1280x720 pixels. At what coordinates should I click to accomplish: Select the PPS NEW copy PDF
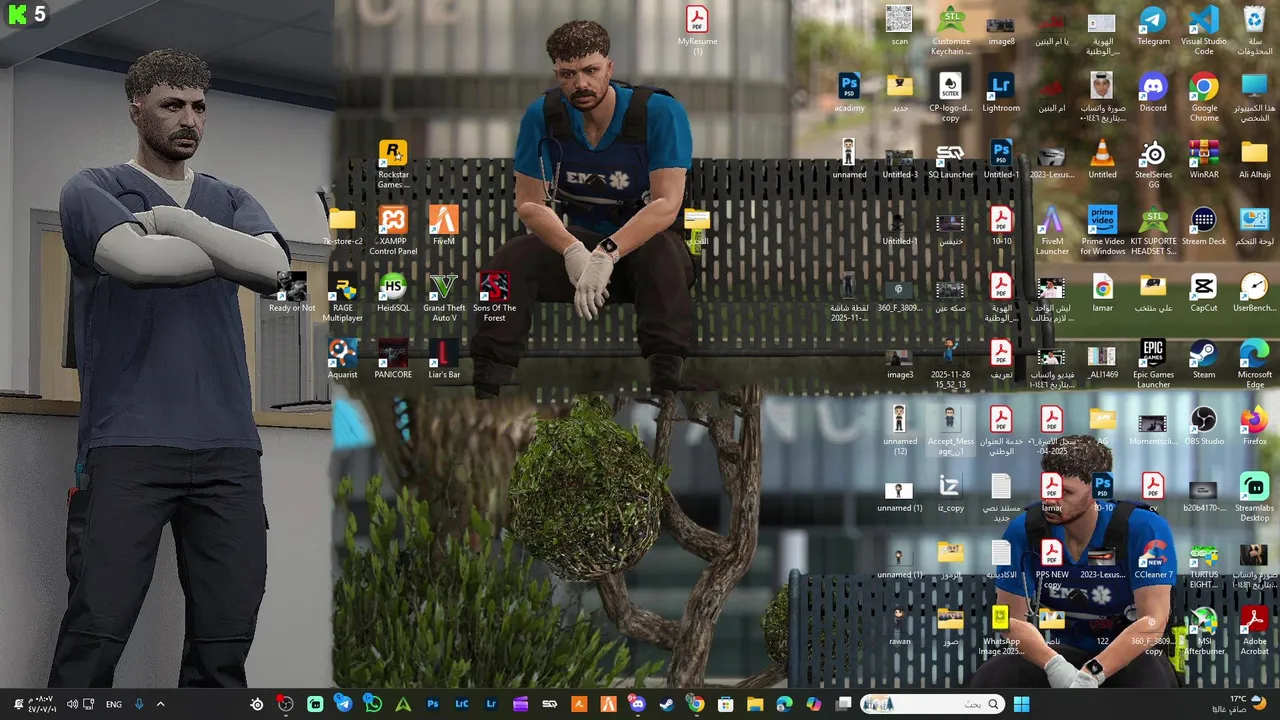[x=1052, y=565]
